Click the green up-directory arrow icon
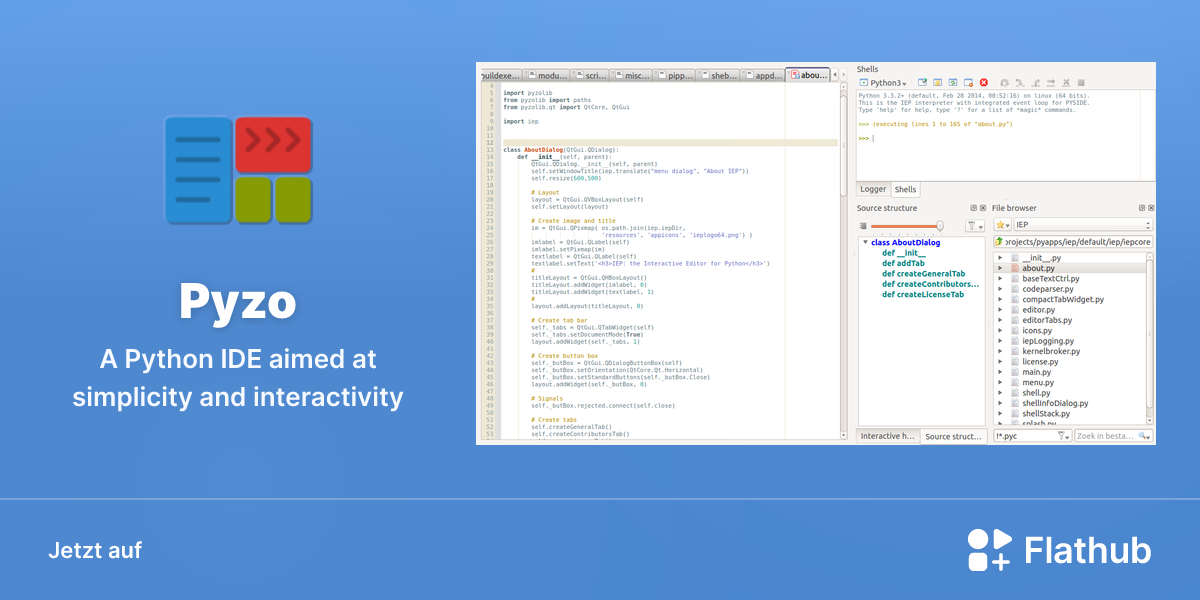The width and height of the screenshot is (1200, 600). 999,241
